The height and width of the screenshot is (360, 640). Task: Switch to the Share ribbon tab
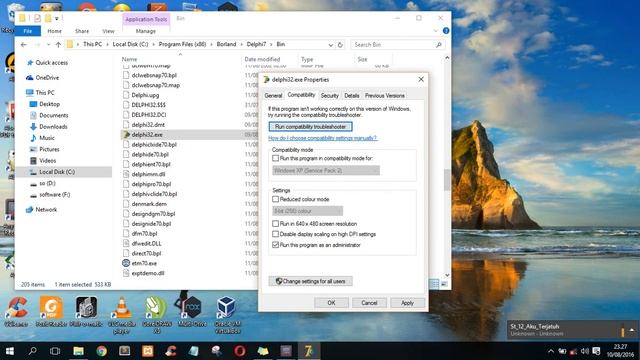click(82, 31)
